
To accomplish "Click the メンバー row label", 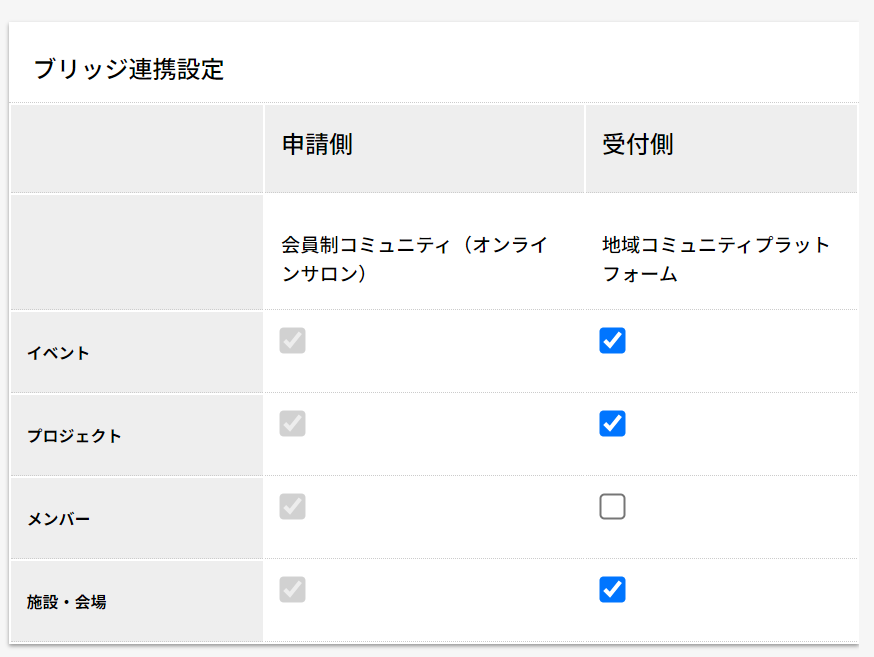I will tap(58, 519).
